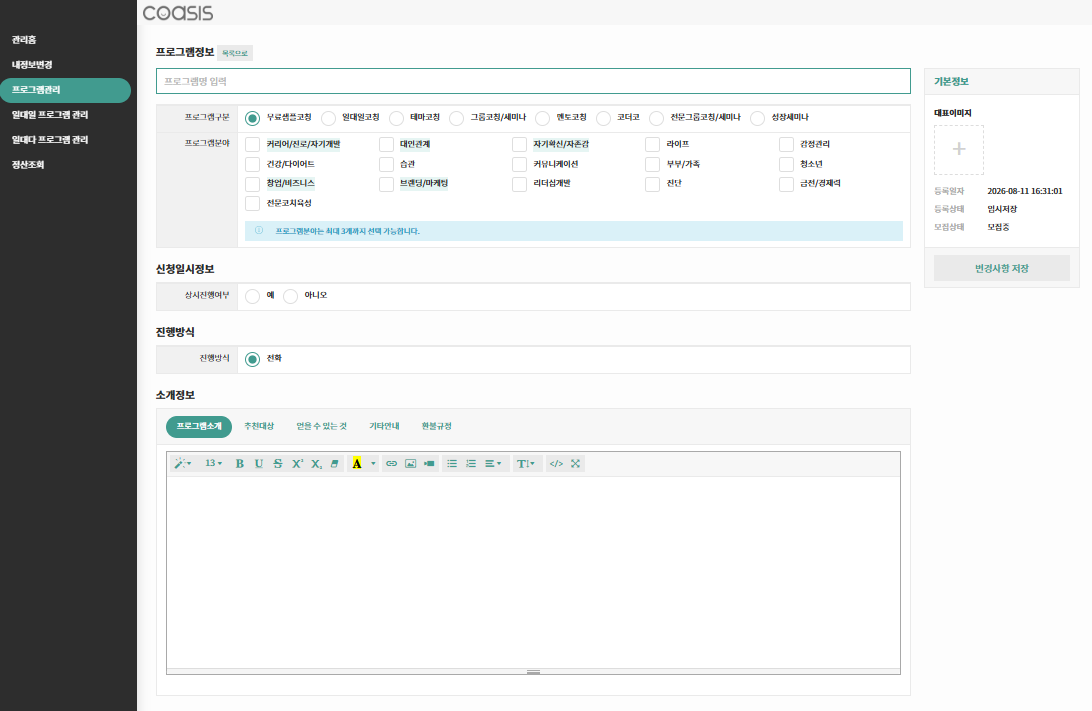Check the 감정관리 checkbox

(x=786, y=144)
